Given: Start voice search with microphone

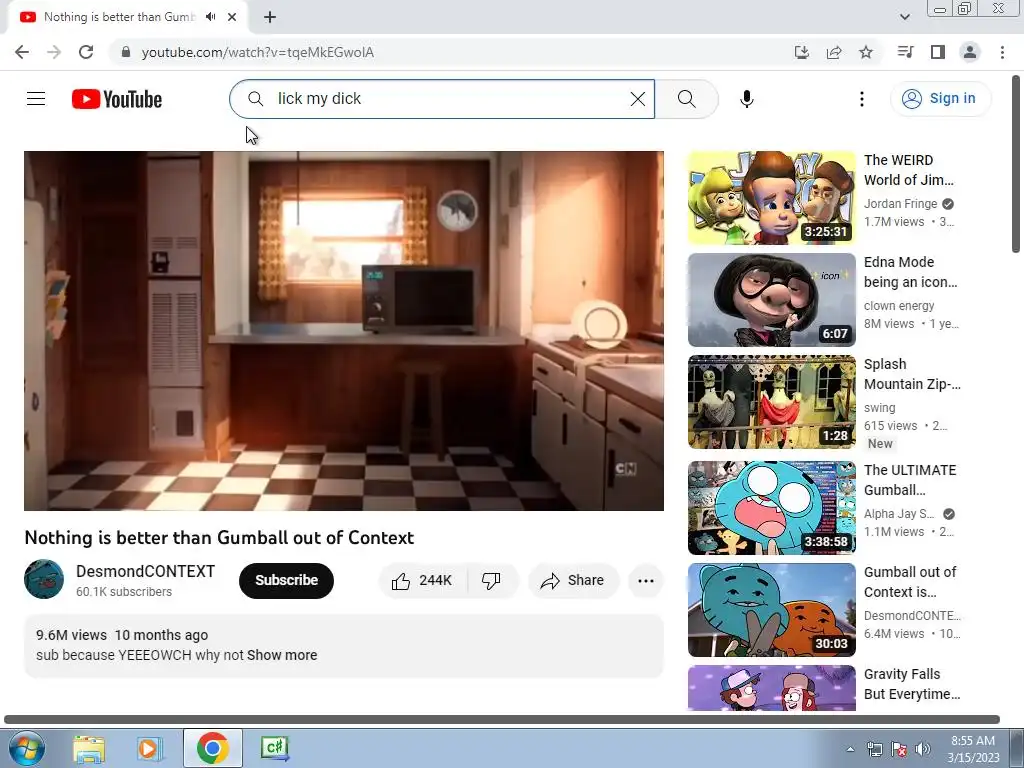Looking at the screenshot, I should [x=746, y=99].
